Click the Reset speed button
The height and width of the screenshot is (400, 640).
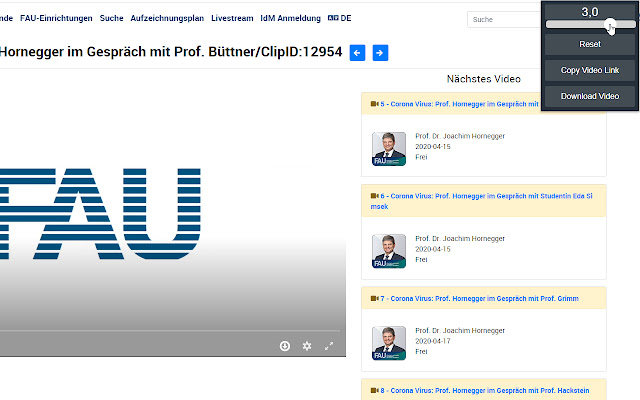[x=590, y=44]
